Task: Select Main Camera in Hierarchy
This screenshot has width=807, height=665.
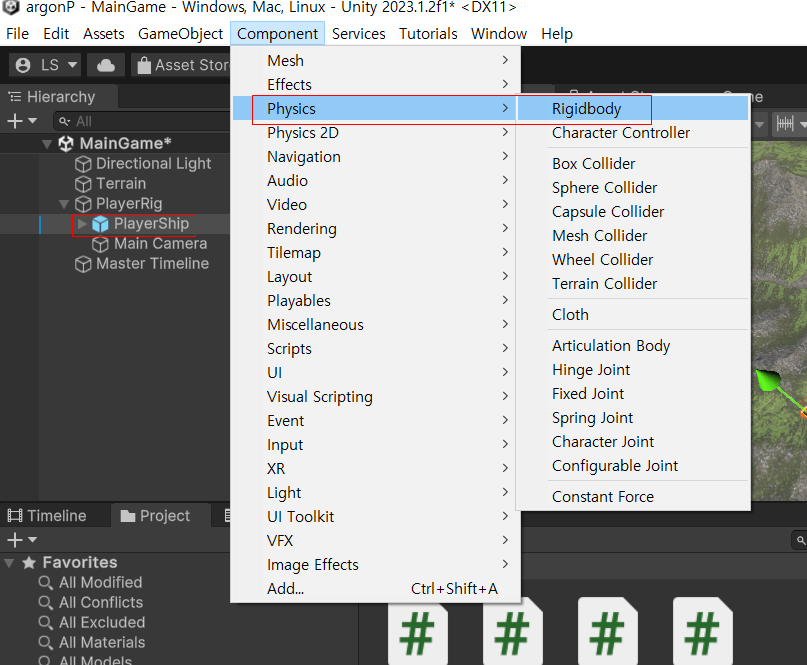Action: click(x=161, y=244)
